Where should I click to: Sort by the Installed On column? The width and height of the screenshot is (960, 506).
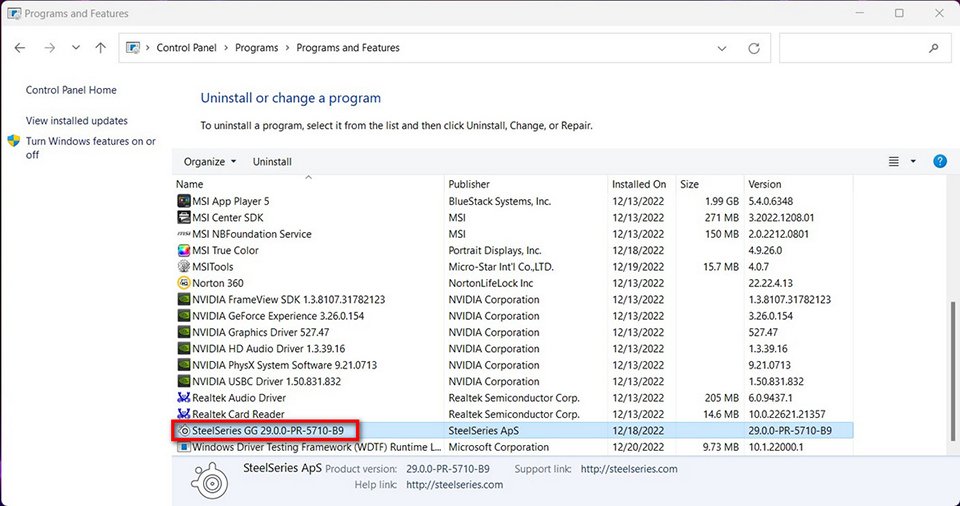click(x=641, y=184)
